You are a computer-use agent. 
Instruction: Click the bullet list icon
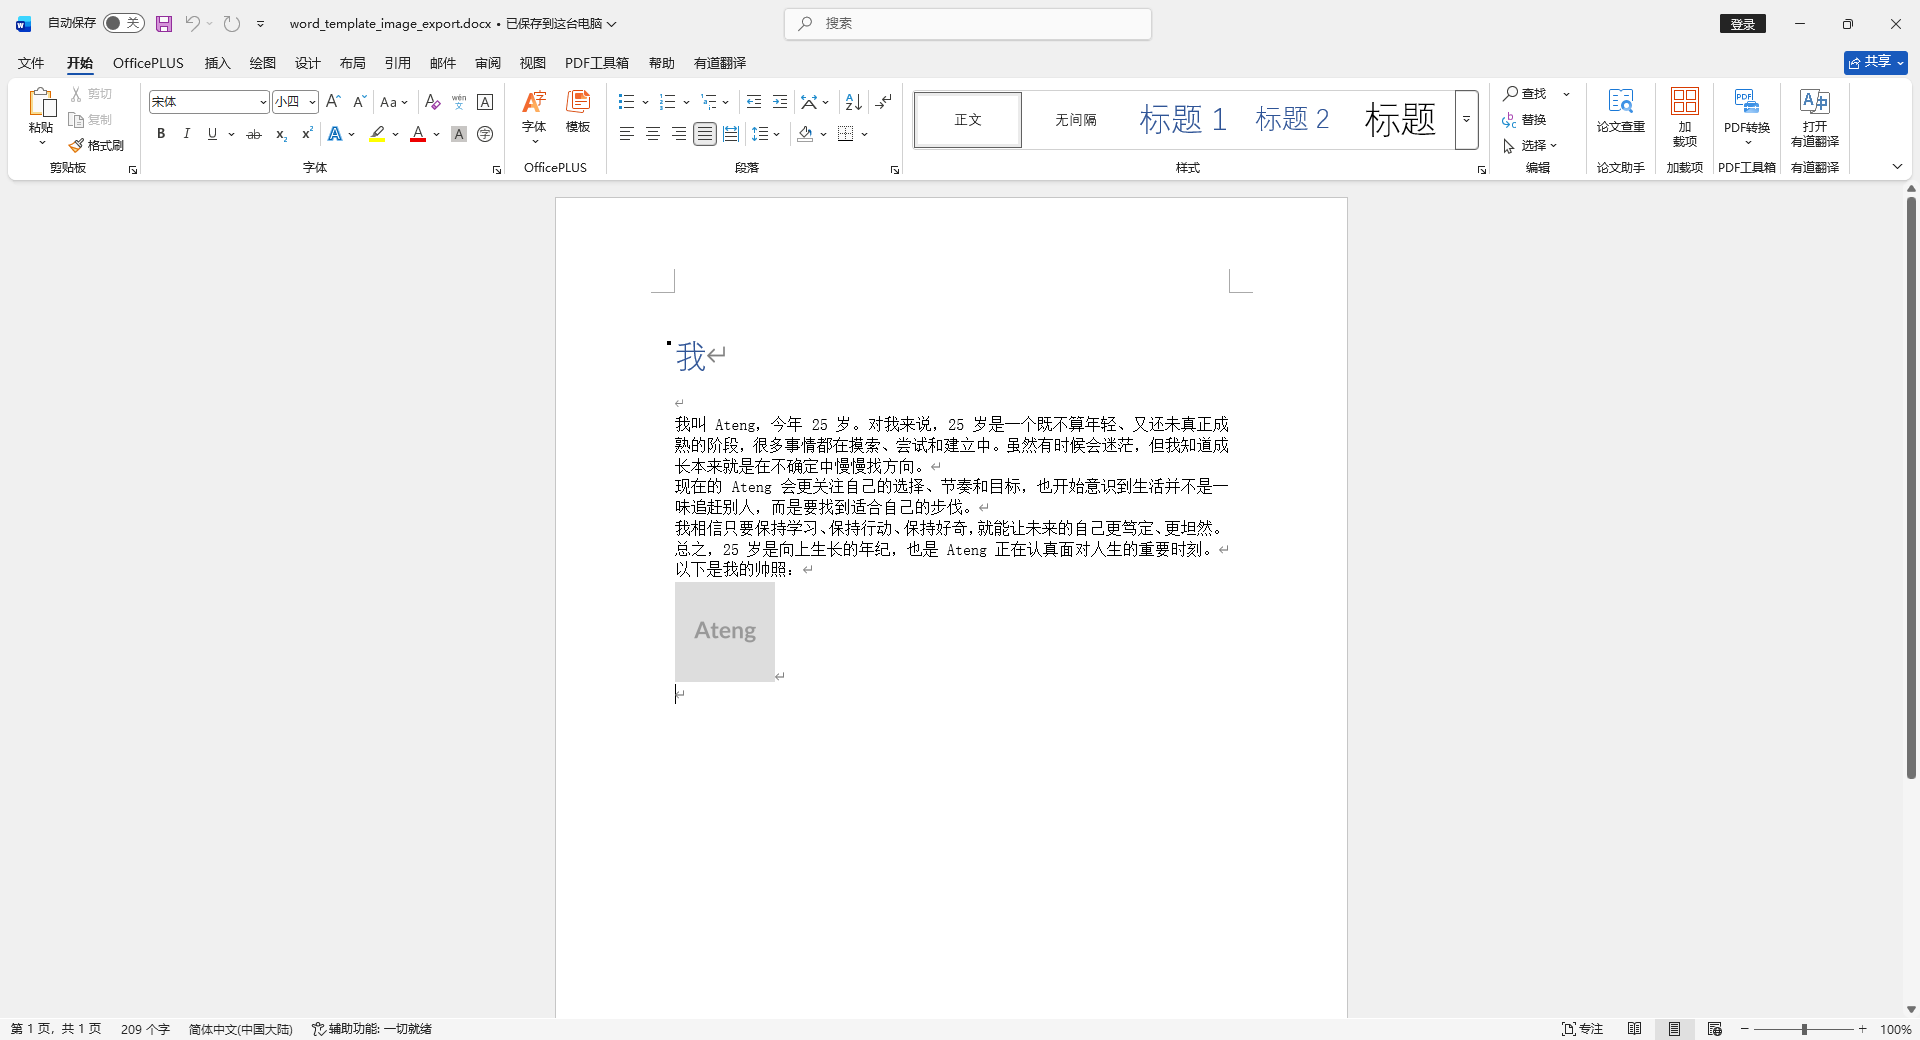click(626, 102)
